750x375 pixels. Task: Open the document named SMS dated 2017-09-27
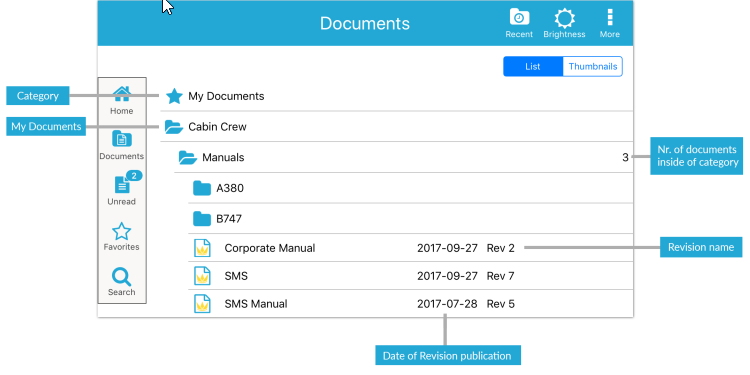(410, 276)
